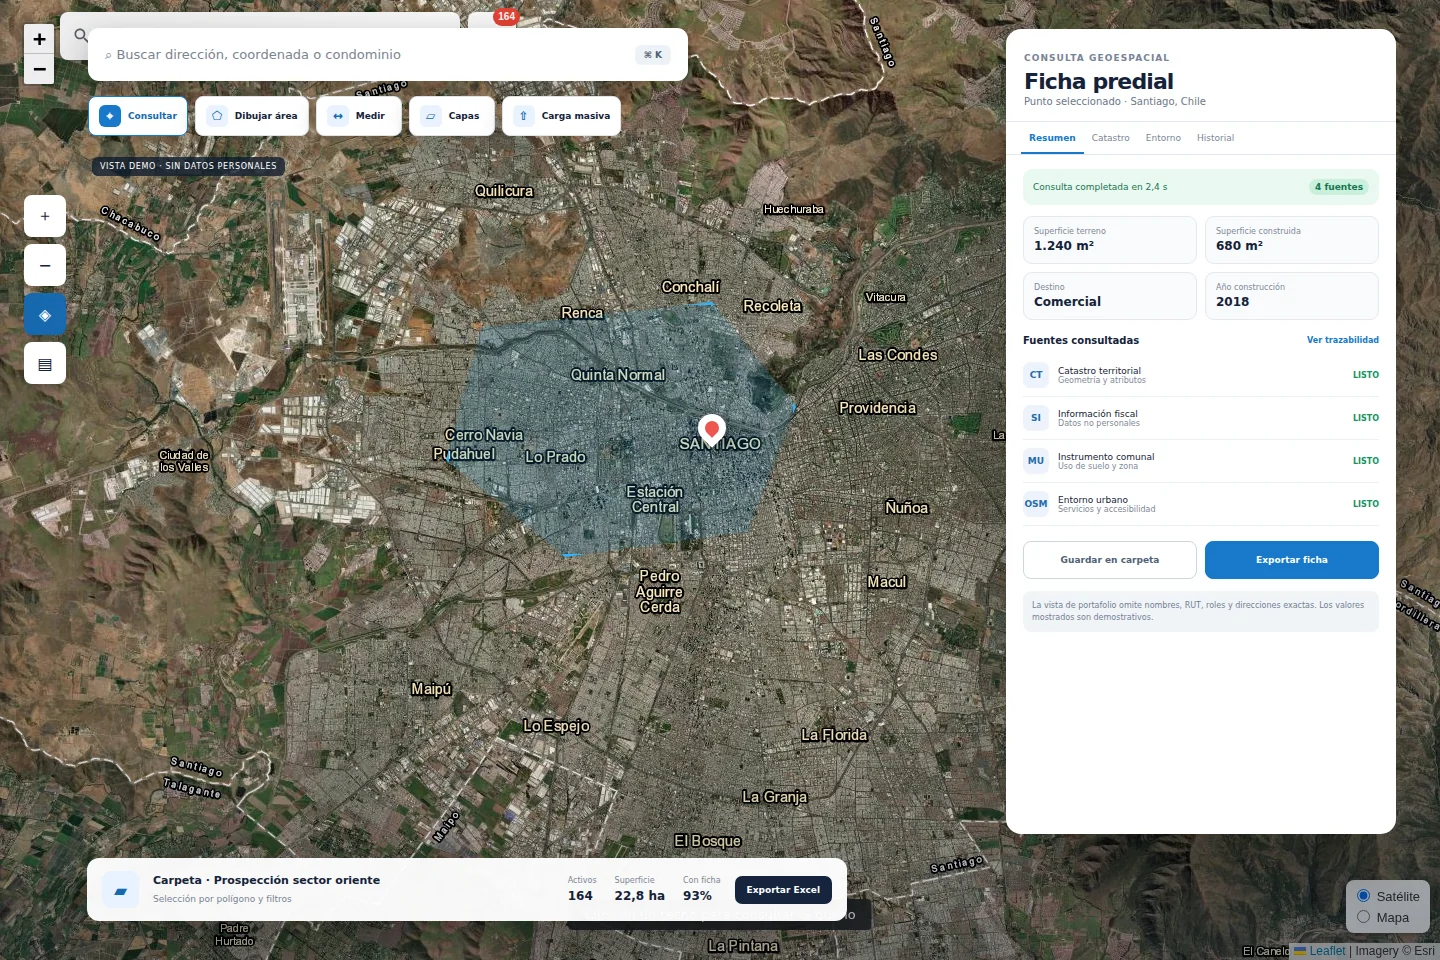Click the SI Información fiscal icon

coord(1036,418)
